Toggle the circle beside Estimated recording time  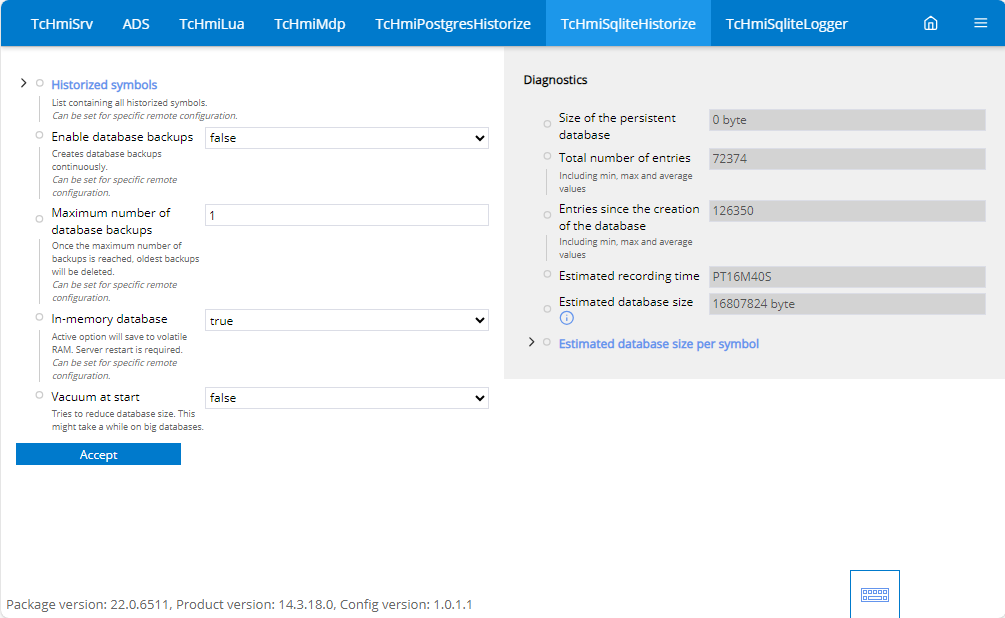tap(547, 274)
